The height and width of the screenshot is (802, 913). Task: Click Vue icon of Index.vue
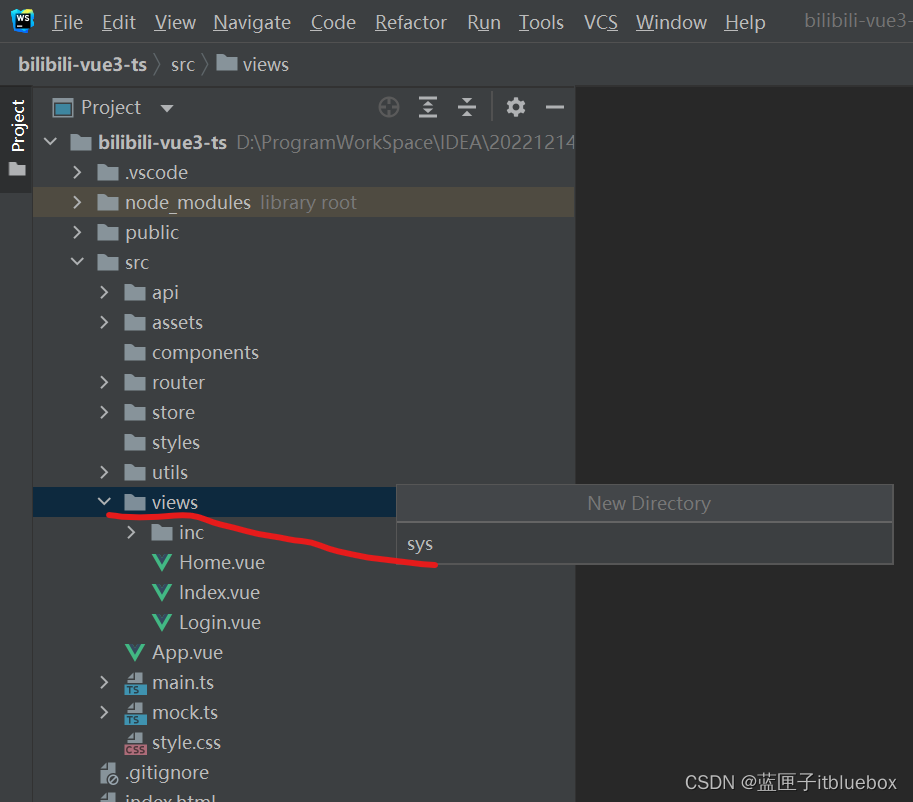pos(162,592)
